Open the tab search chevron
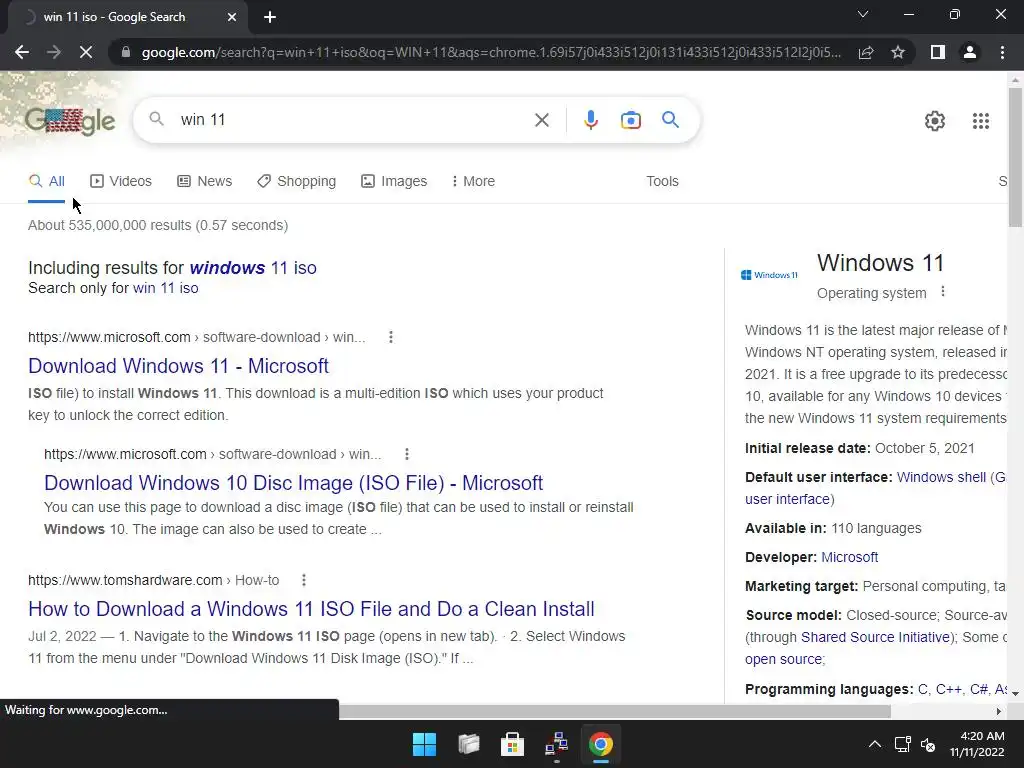1024x768 pixels. 863,14
